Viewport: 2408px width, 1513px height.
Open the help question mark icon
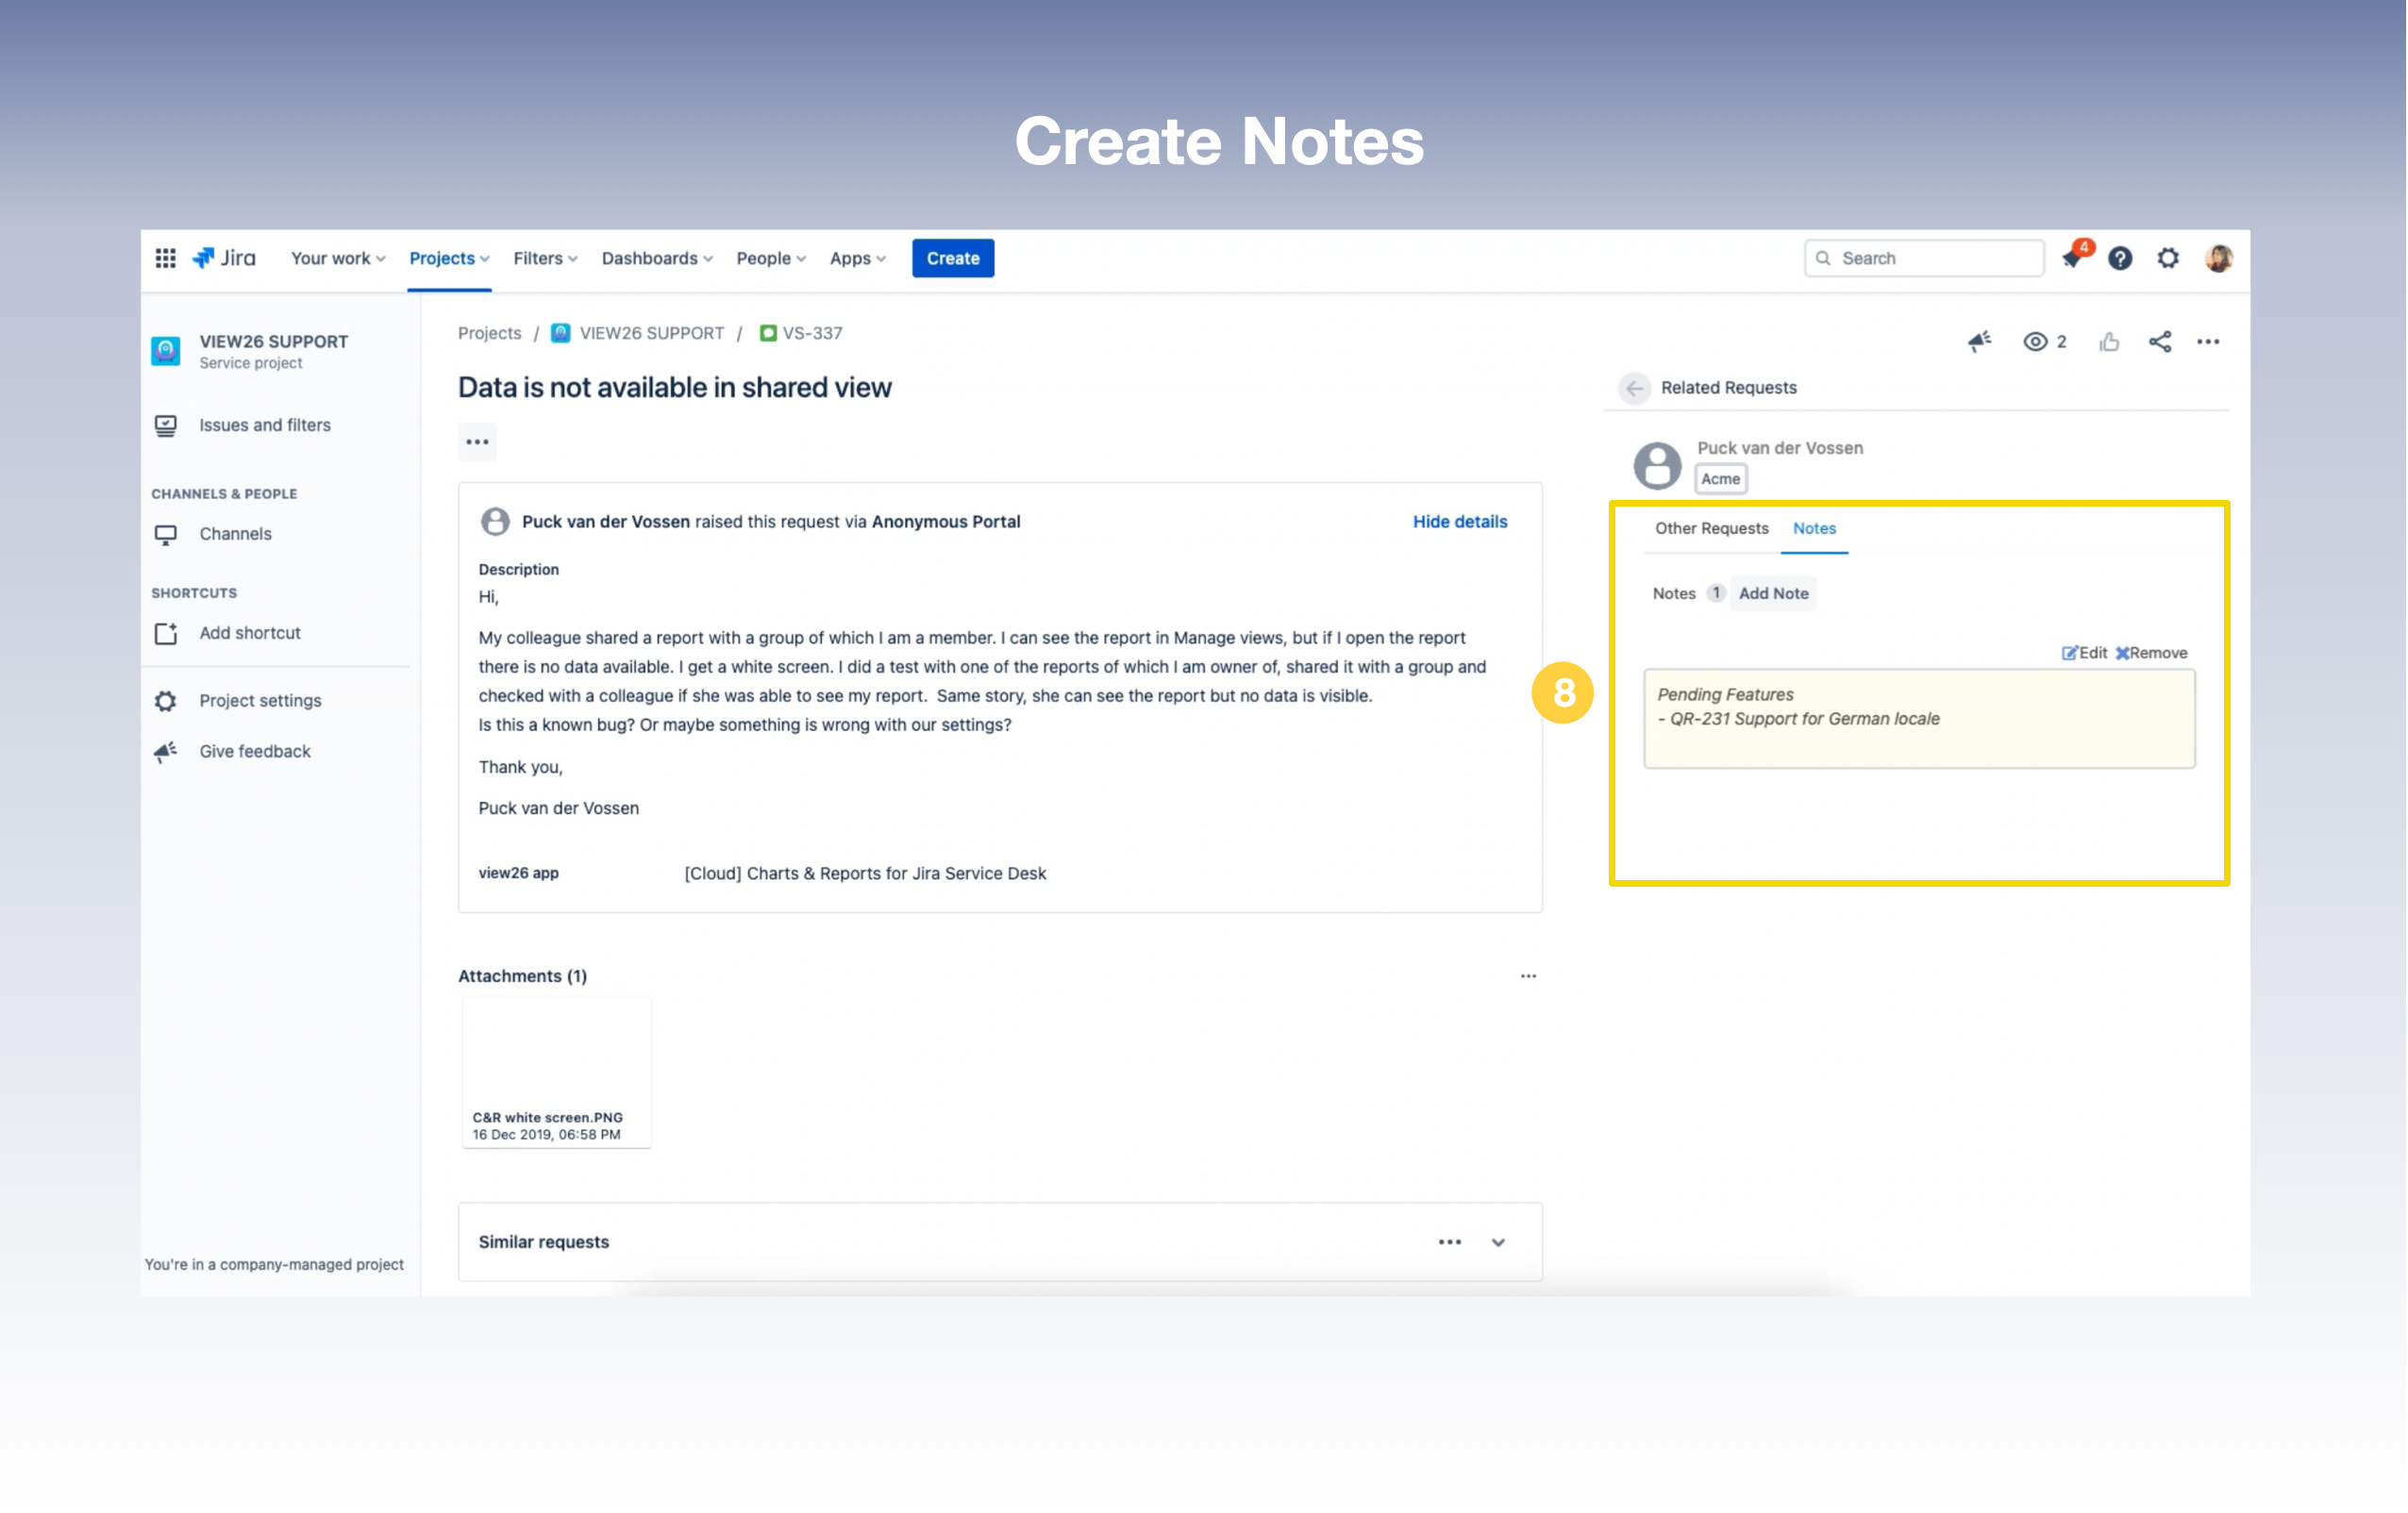point(2119,258)
